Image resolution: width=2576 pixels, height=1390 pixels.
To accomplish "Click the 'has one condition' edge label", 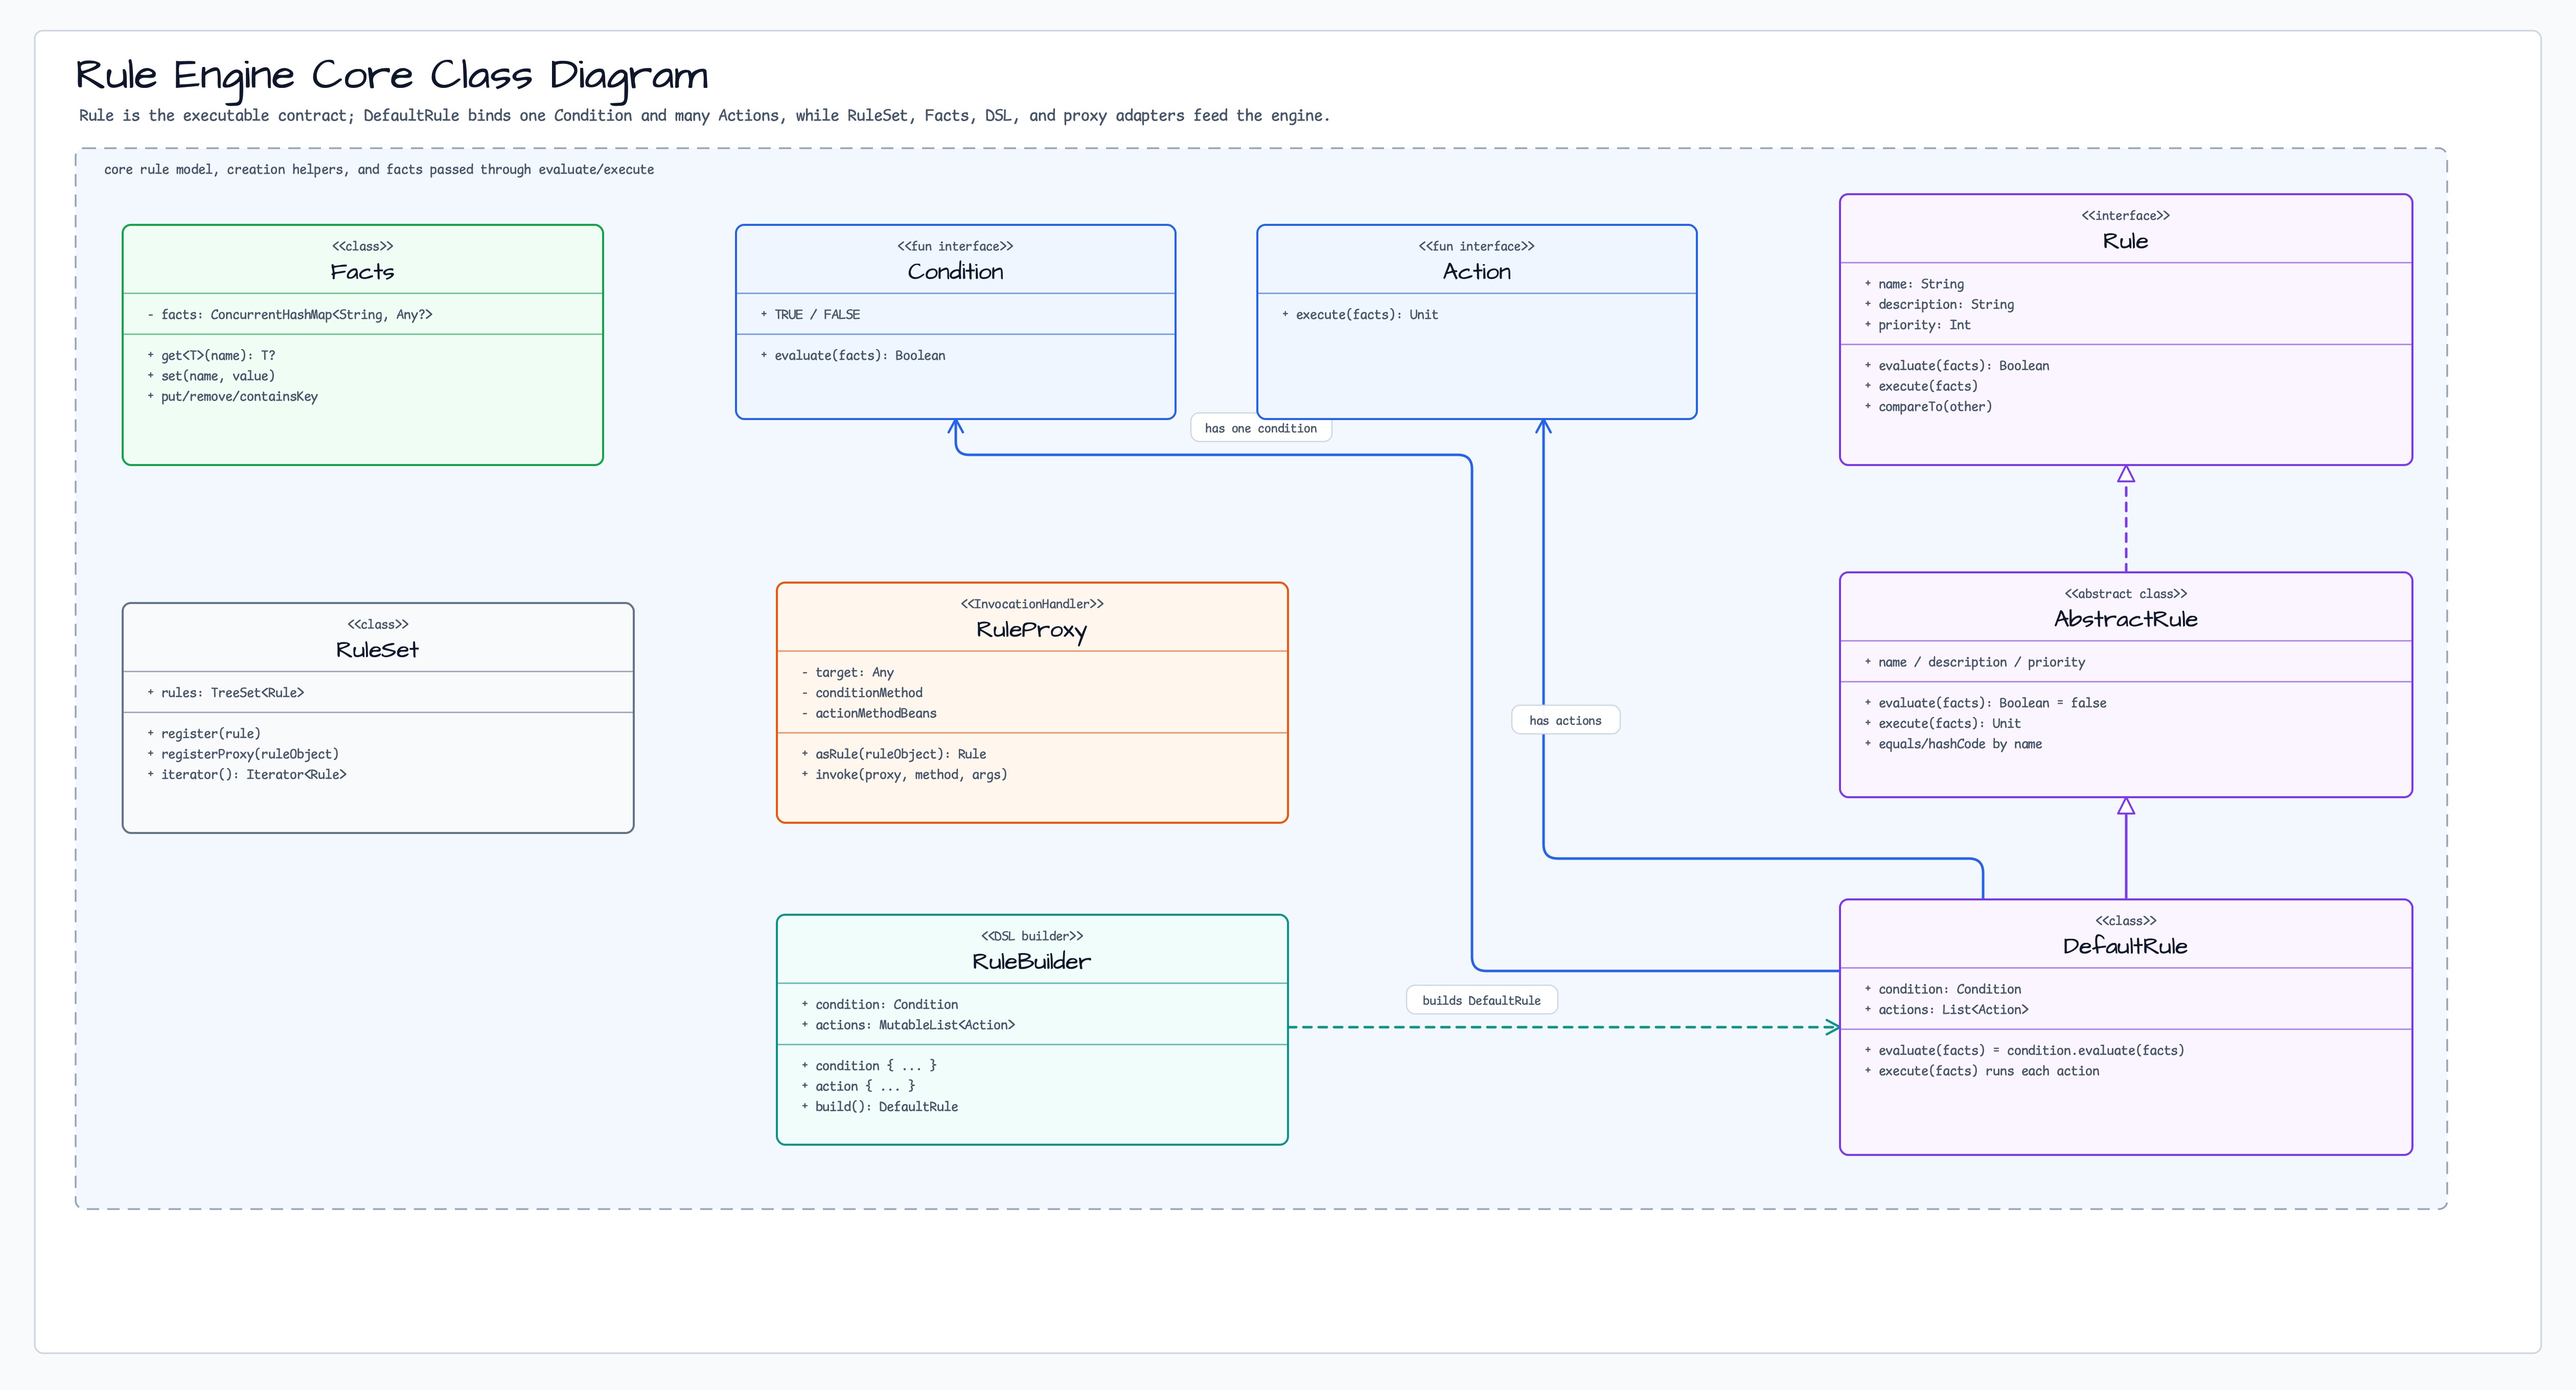I will pyautogui.click(x=1260, y=428).
